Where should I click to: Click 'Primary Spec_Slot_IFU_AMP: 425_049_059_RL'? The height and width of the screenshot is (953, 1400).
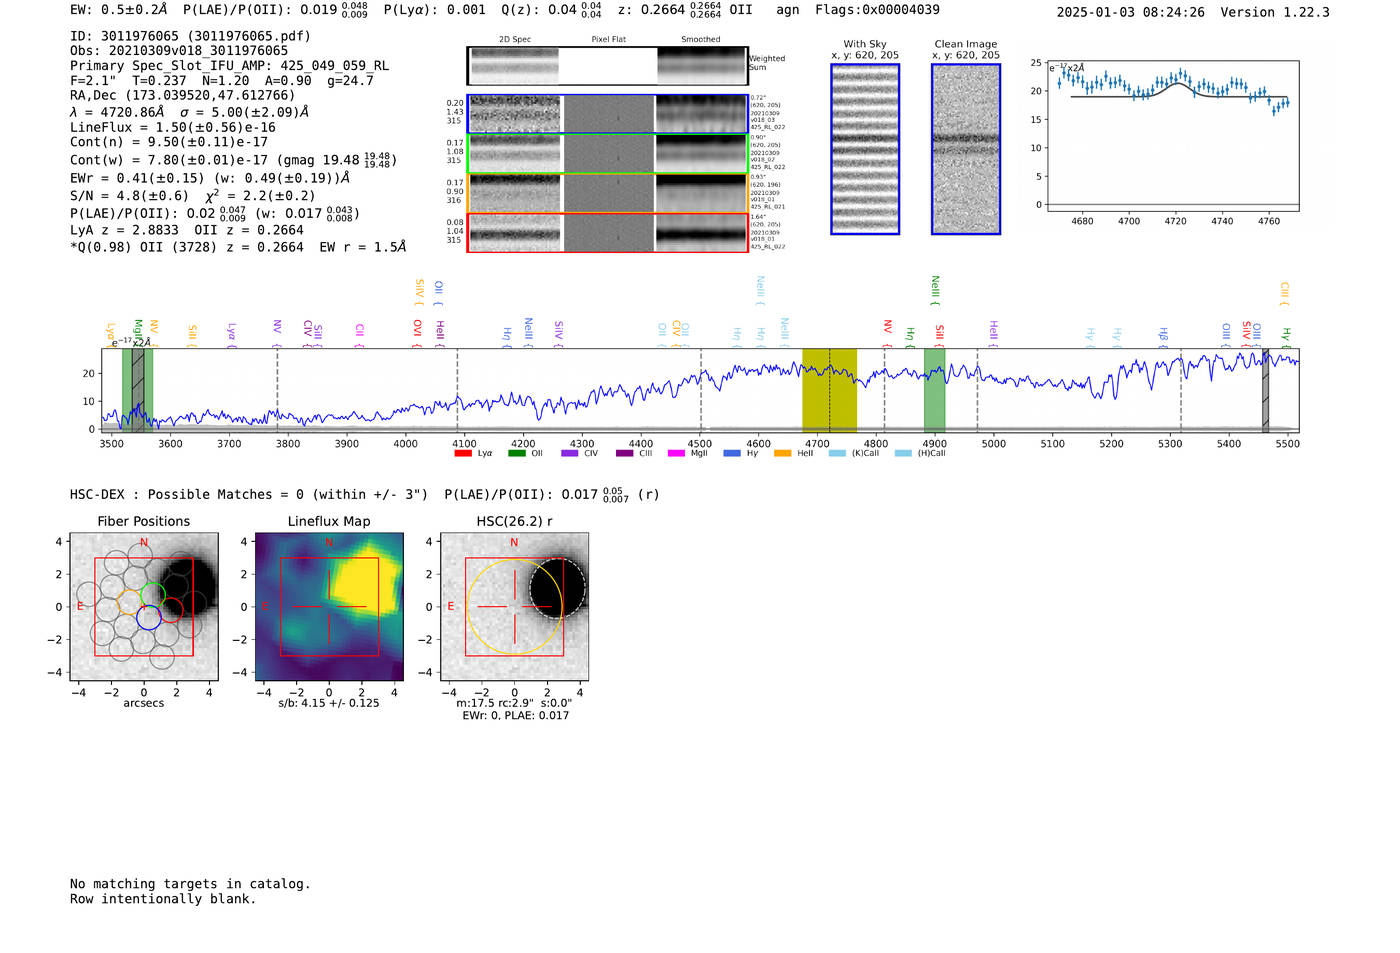(x=229, y=66)
